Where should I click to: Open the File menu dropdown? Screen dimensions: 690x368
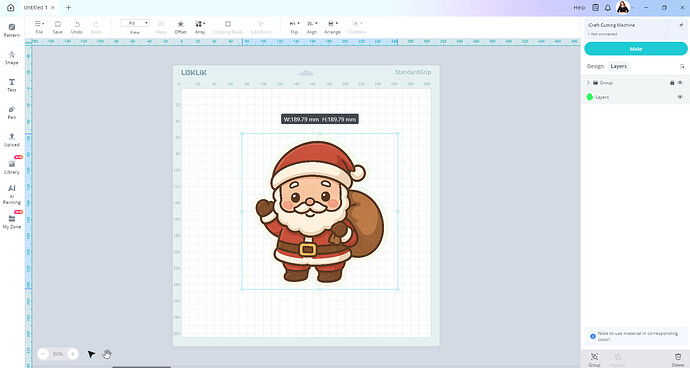tap(39, 27)
